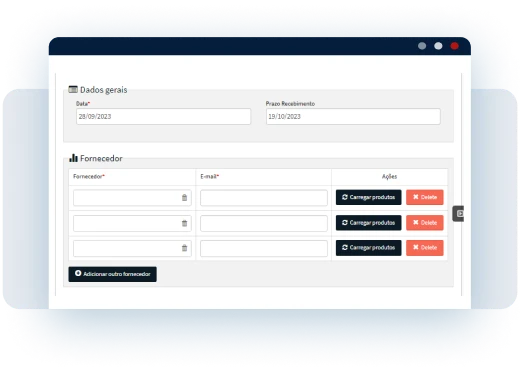Click the Ações column header
This screenshot has width=523, height=372.
click(390, 176)
